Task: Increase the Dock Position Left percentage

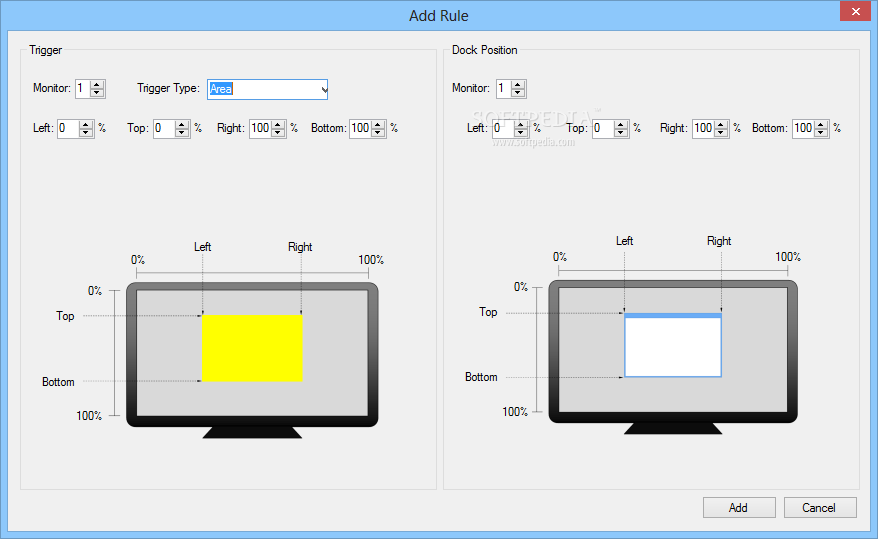Action: click(x=521, y=125)
